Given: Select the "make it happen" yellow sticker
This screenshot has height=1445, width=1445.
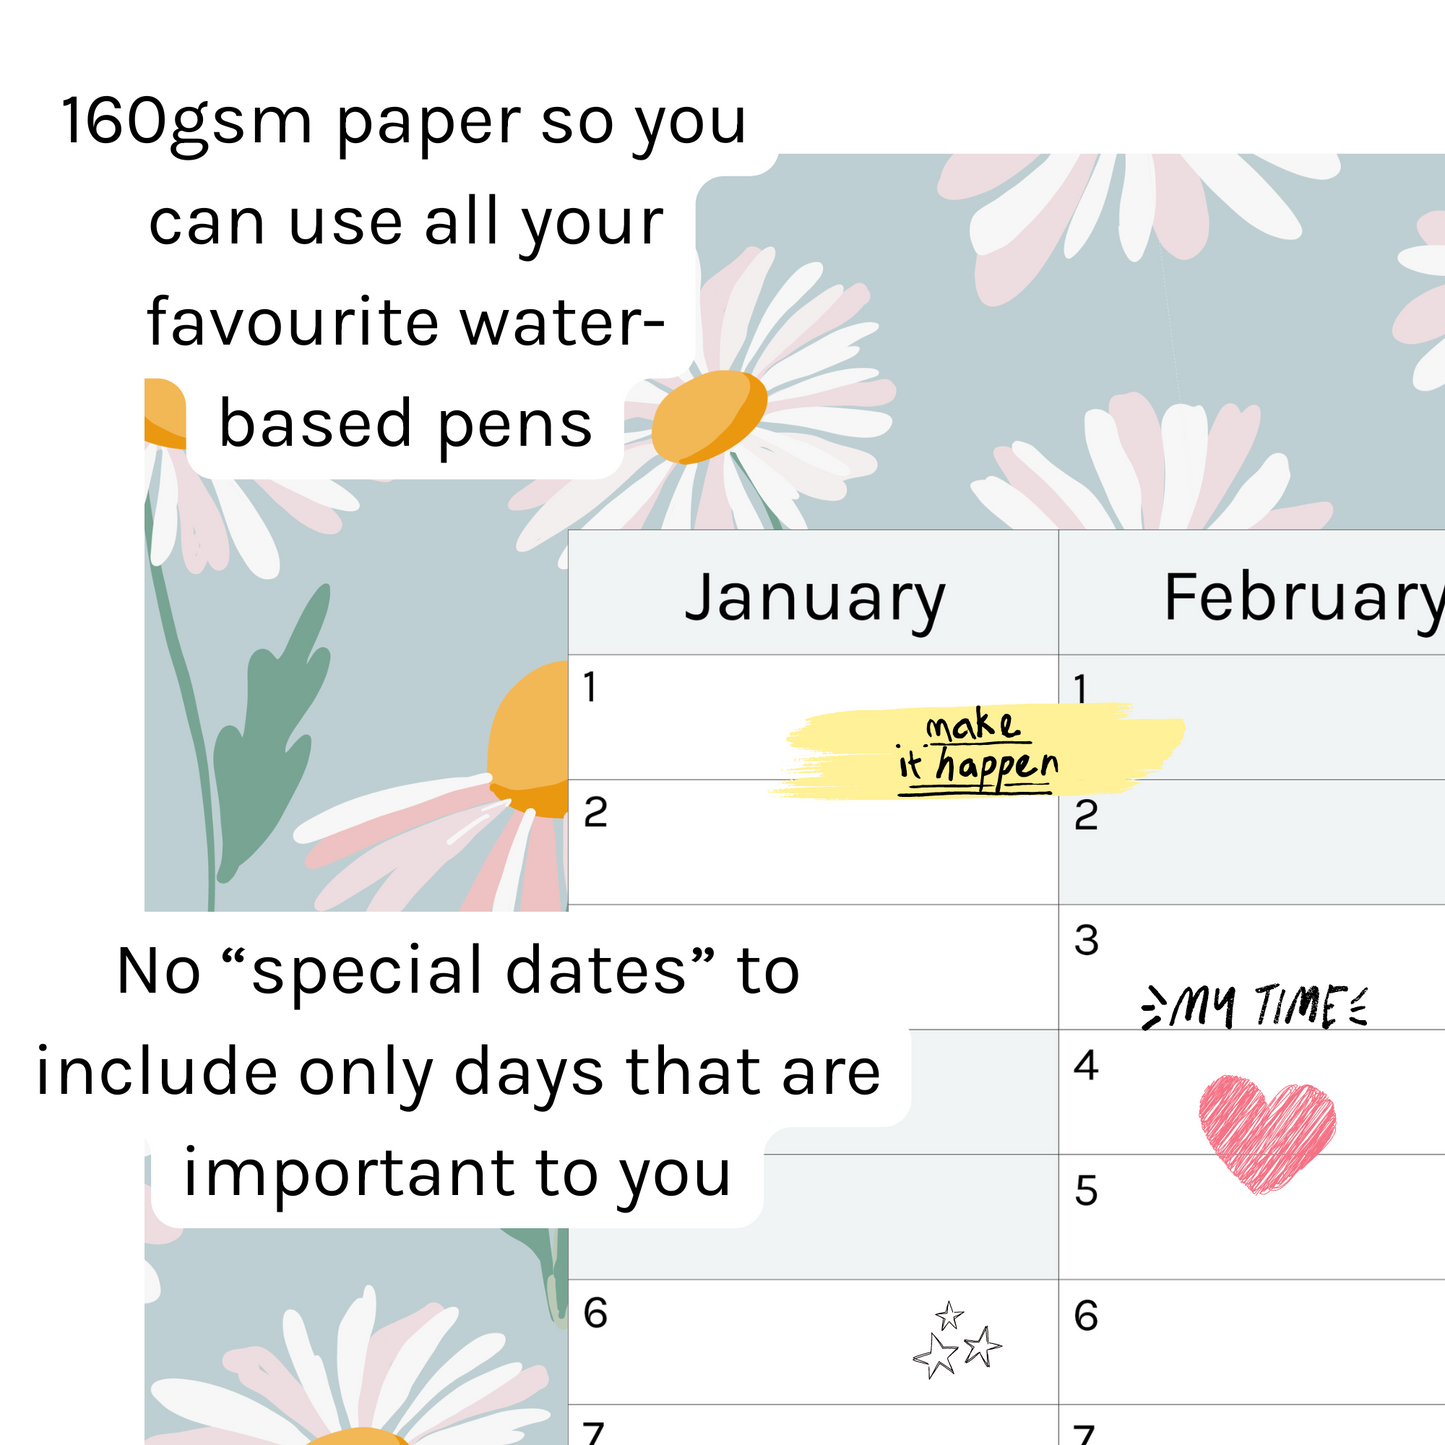Looking at the screenshot, I should coord(977,750).
